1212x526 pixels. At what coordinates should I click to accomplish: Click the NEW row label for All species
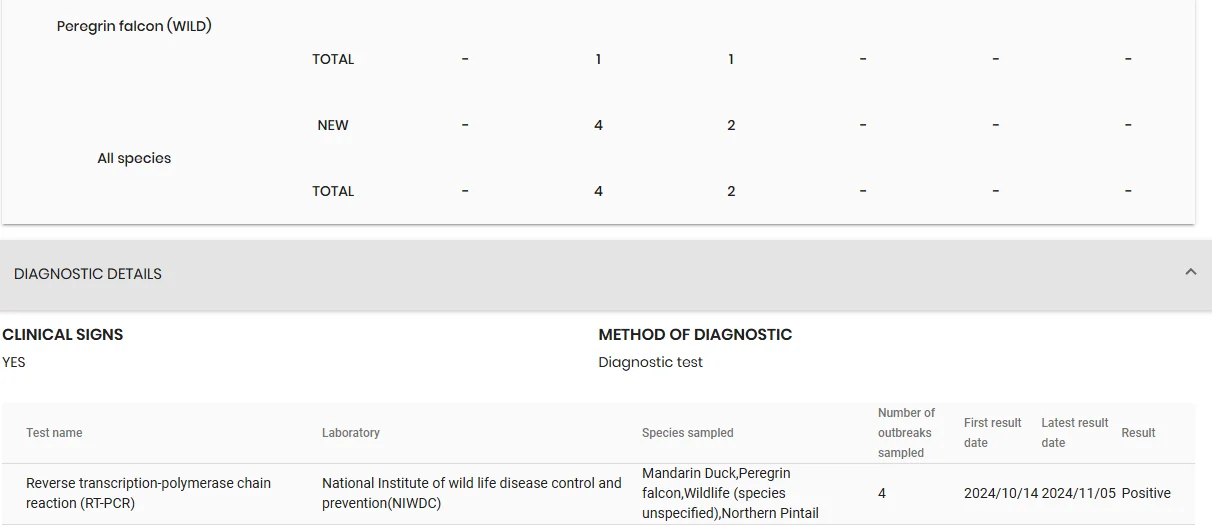click(x=333, y=125)
